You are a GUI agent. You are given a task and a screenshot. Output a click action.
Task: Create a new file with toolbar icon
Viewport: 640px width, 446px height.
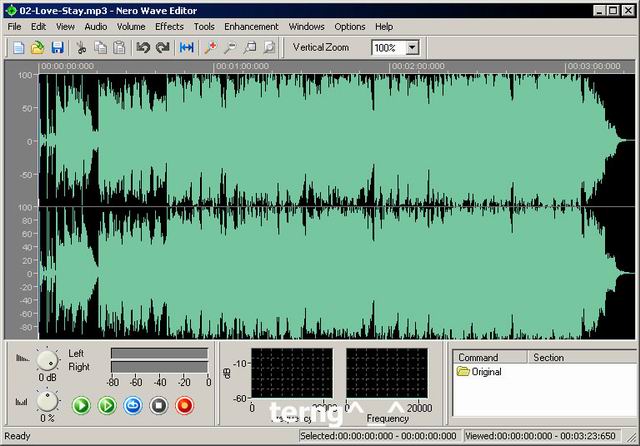tap(18, 48)
